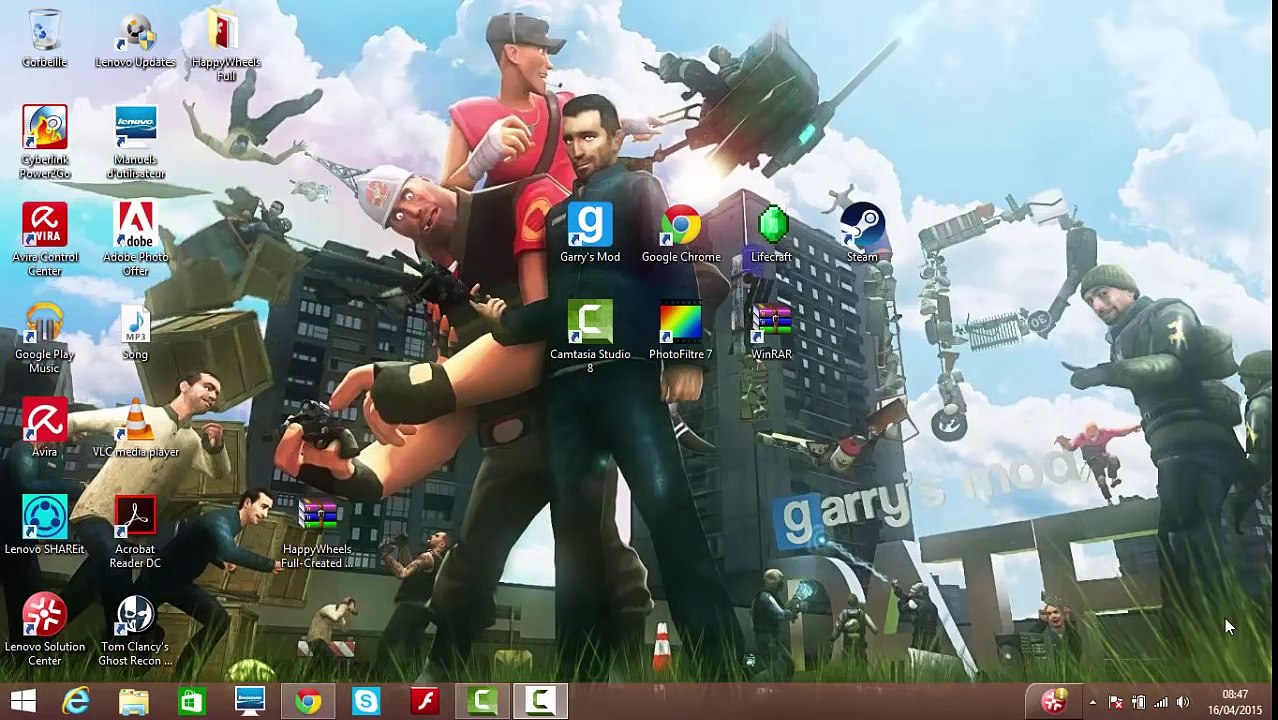The width and height of the screenshot is (1278, 720).
Task: Click the Lenovo monitor taskbar icon
Action: point(249,701)
